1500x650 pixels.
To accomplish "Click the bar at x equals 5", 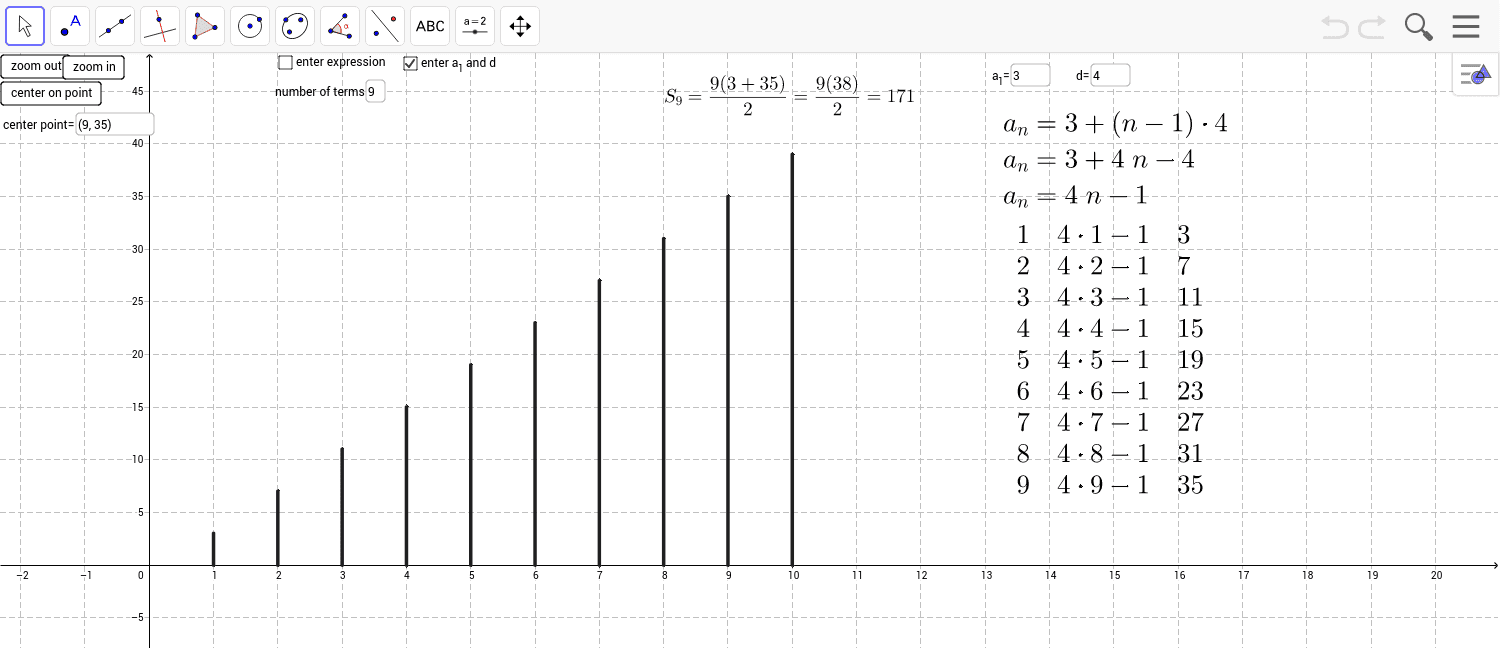I will tap(471, 465).
